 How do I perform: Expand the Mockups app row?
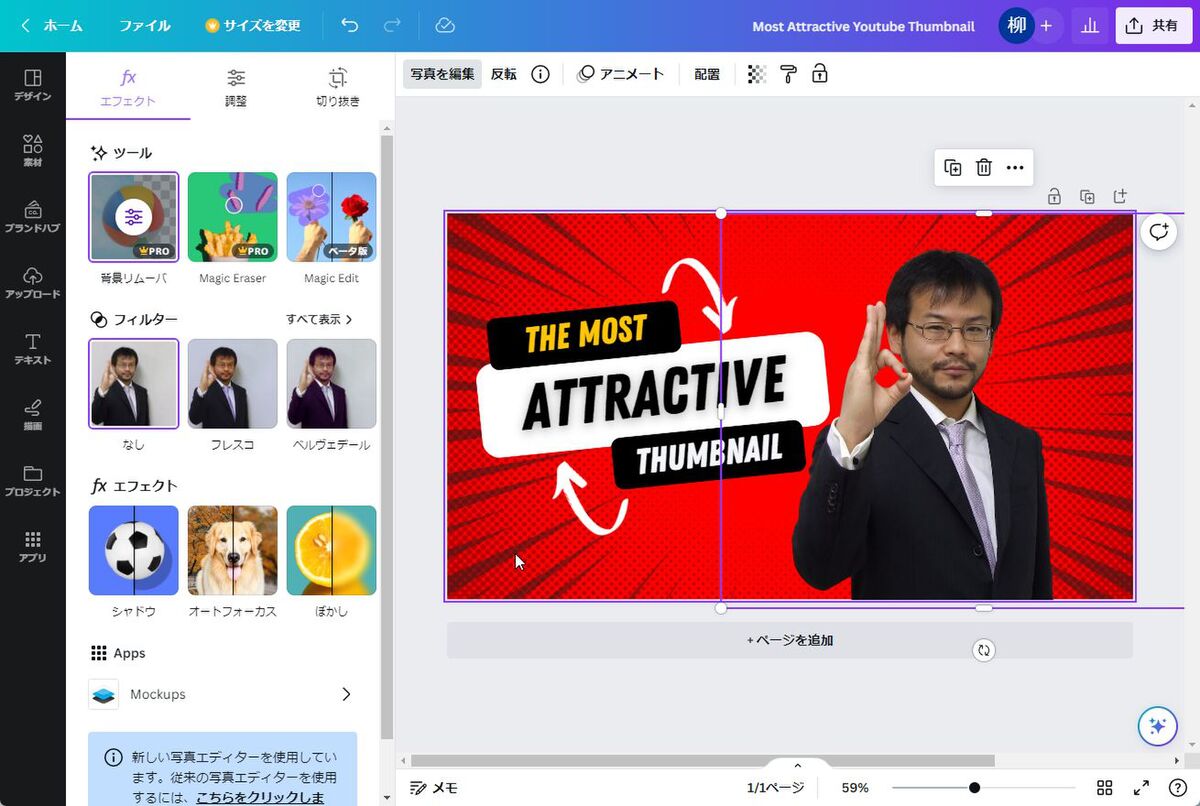[222, 694]
